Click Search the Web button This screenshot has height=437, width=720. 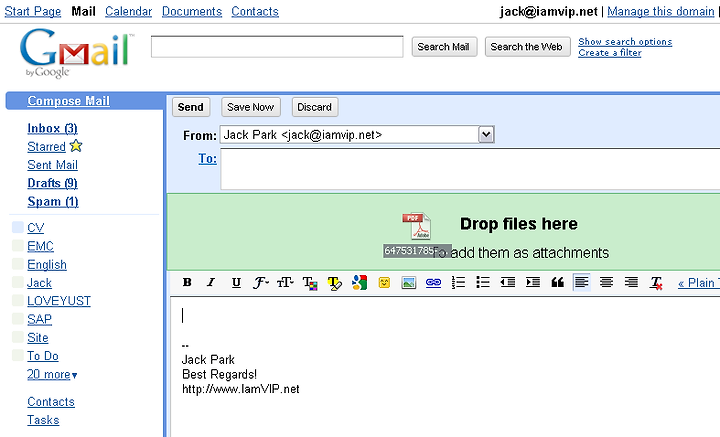pyautogui.click(x=527, y=47)
